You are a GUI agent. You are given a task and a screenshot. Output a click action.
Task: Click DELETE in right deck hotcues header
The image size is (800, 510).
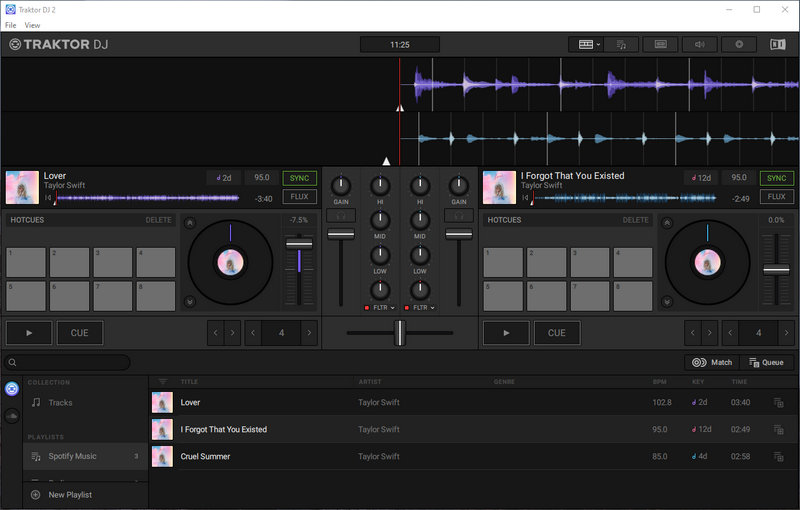[636, 220]
